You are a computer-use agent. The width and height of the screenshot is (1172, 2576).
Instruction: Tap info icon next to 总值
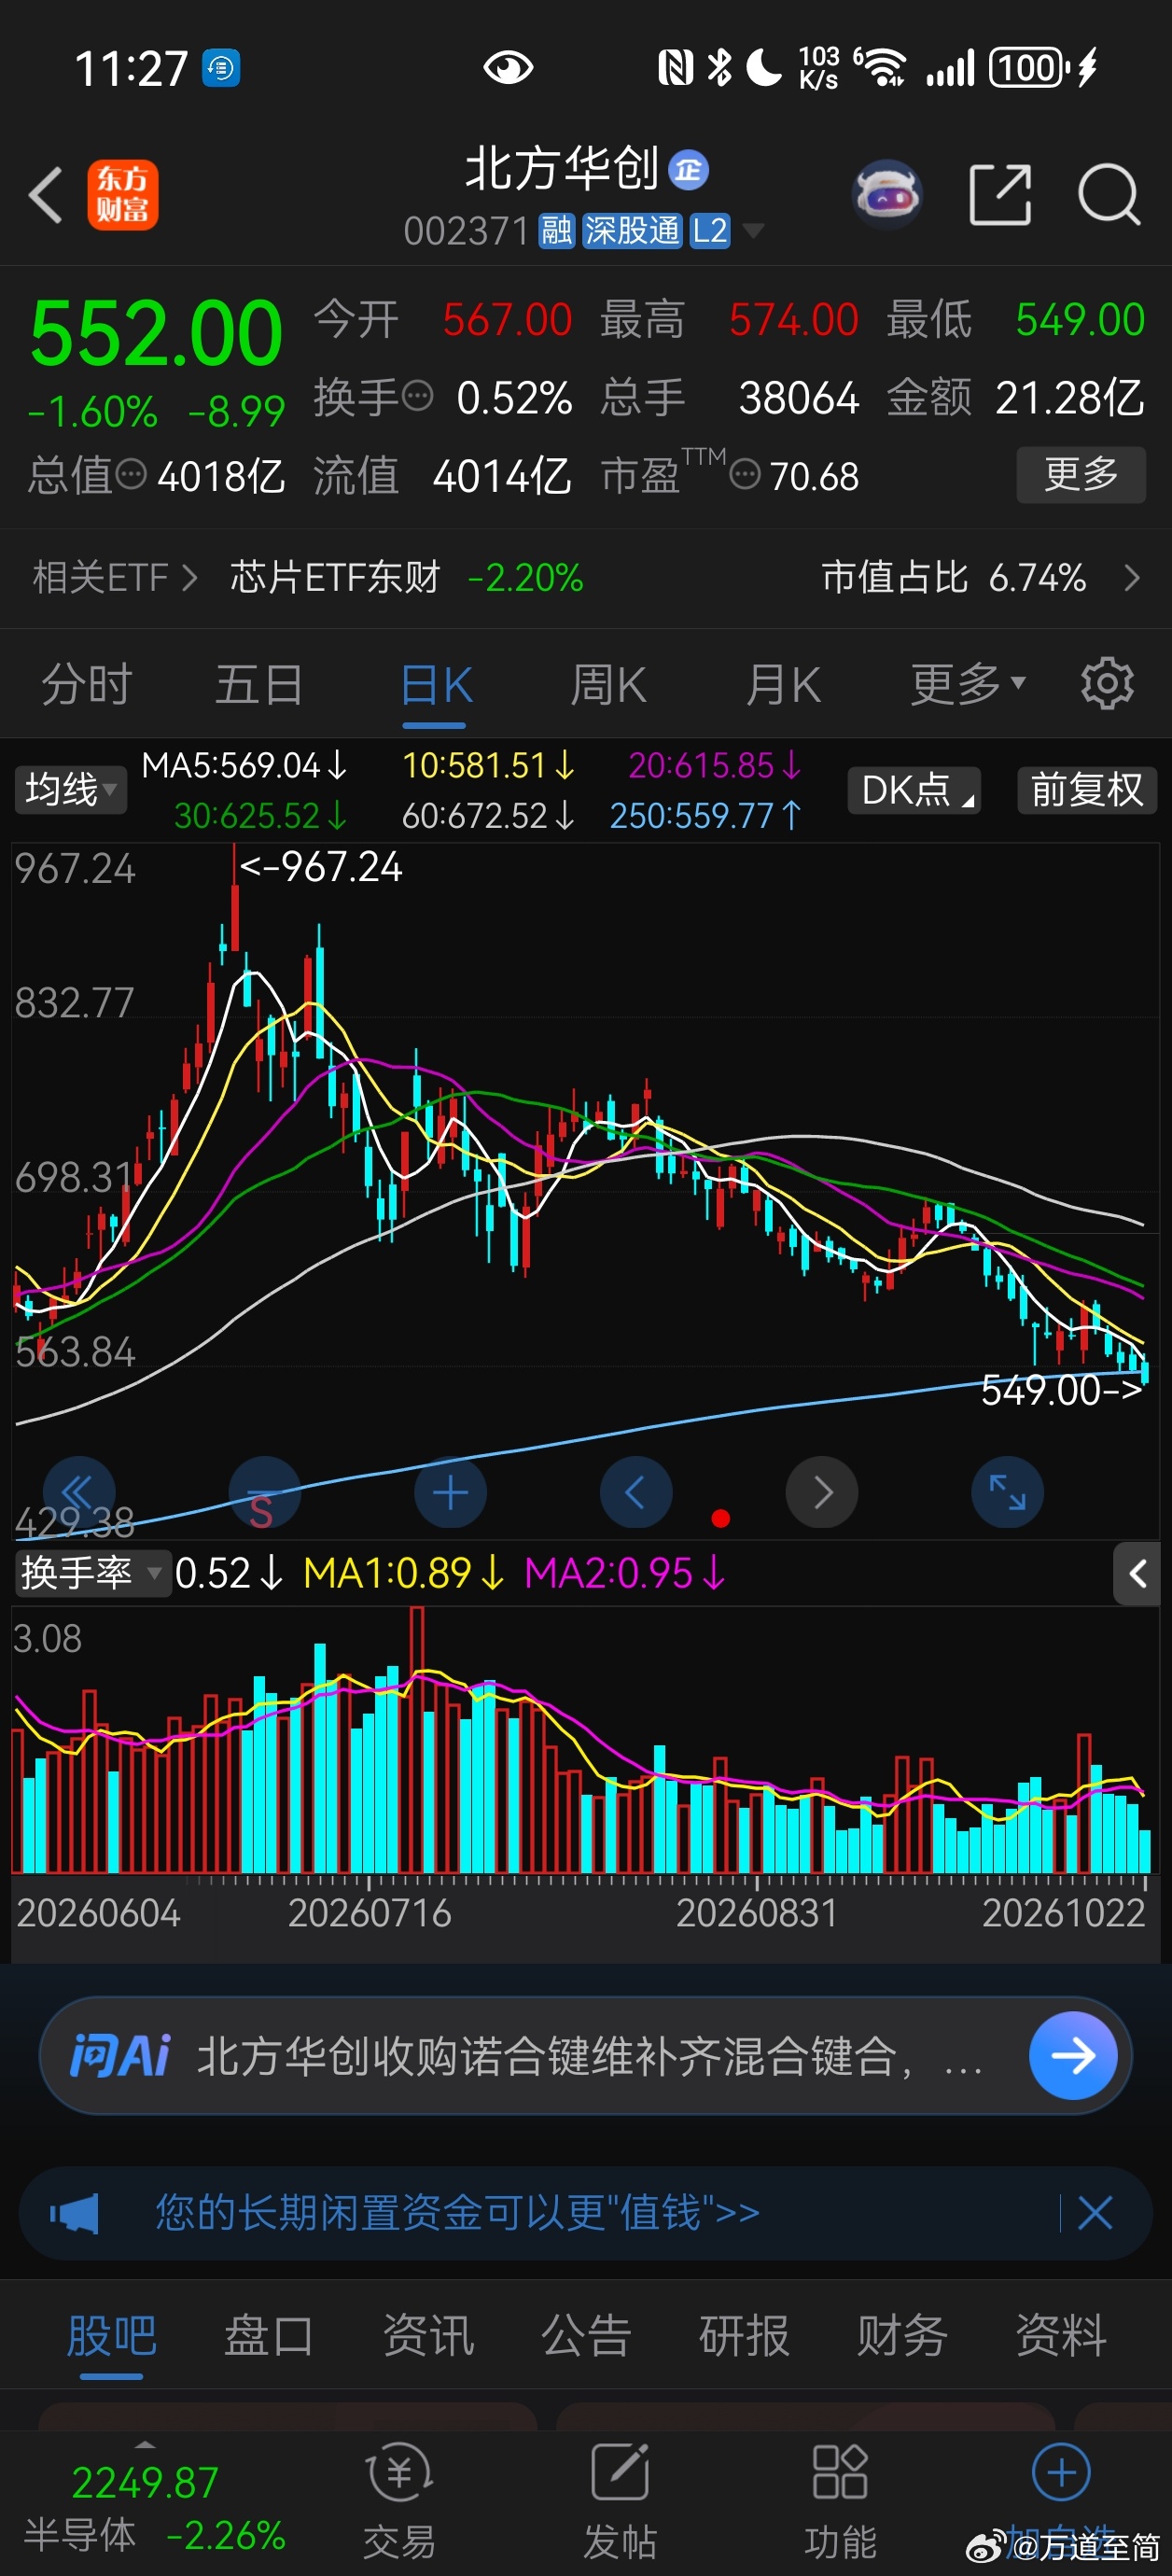pyautogui.click(x=131, y=473)
